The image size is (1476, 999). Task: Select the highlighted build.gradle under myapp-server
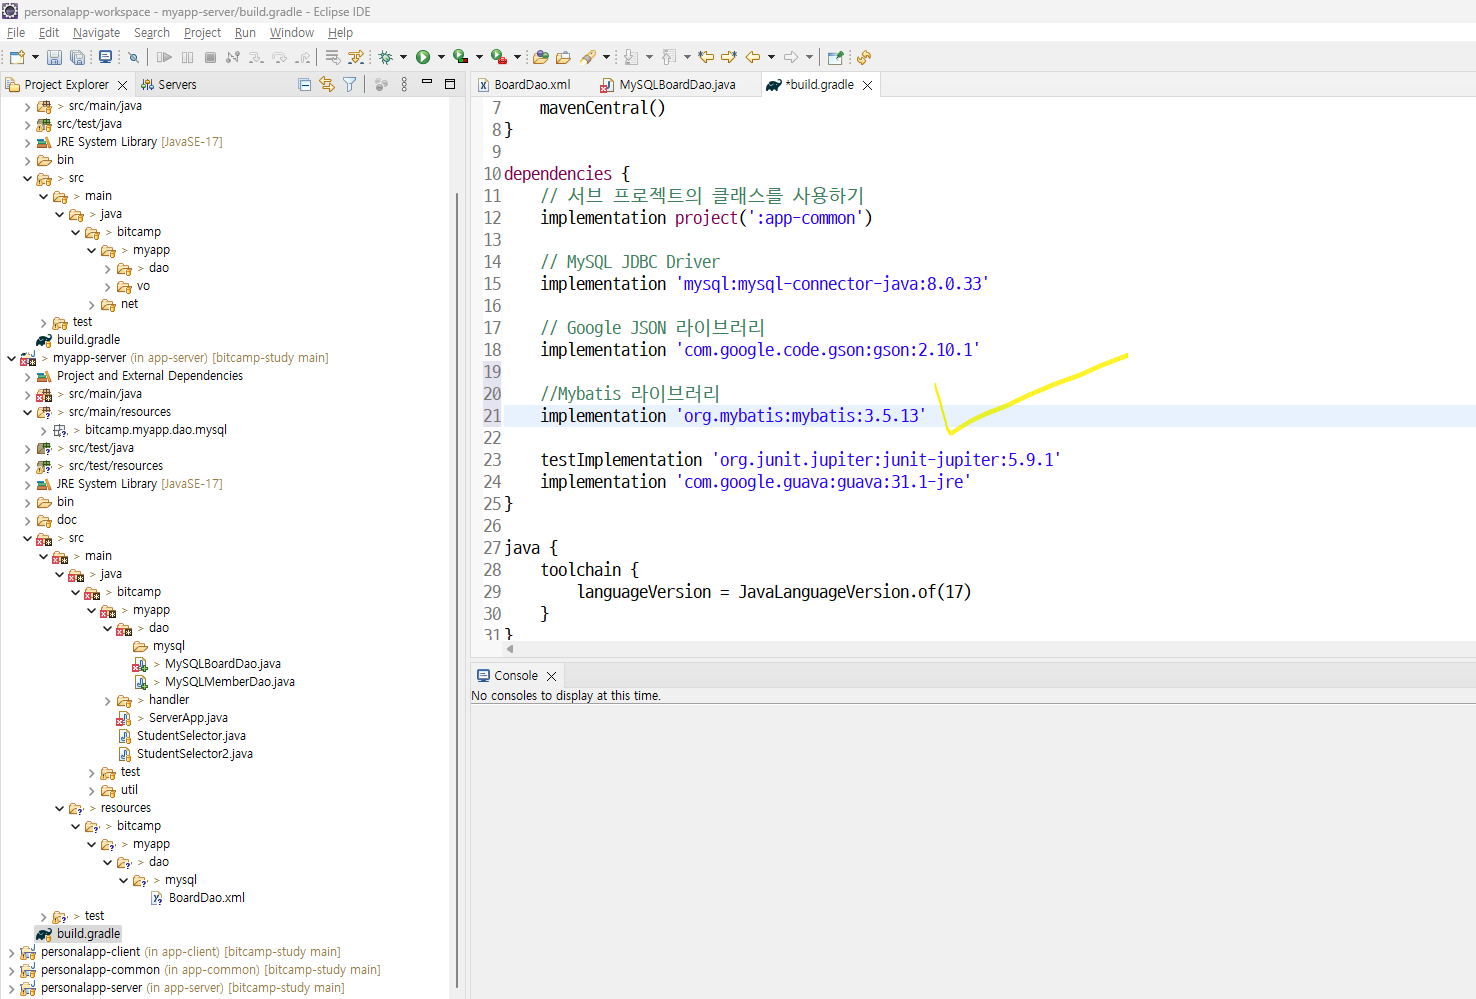pyautogui.click(x=88, y=934)
